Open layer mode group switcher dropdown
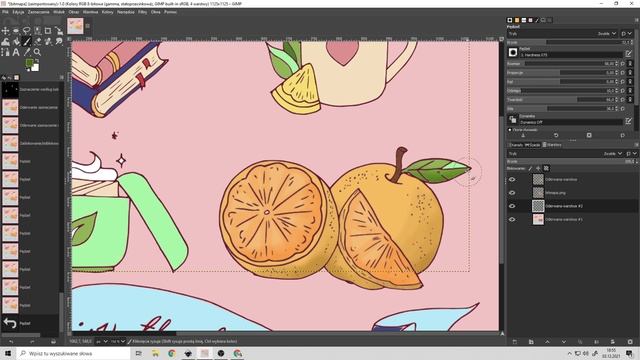This screenshot has height=360, width=640. 631,153
